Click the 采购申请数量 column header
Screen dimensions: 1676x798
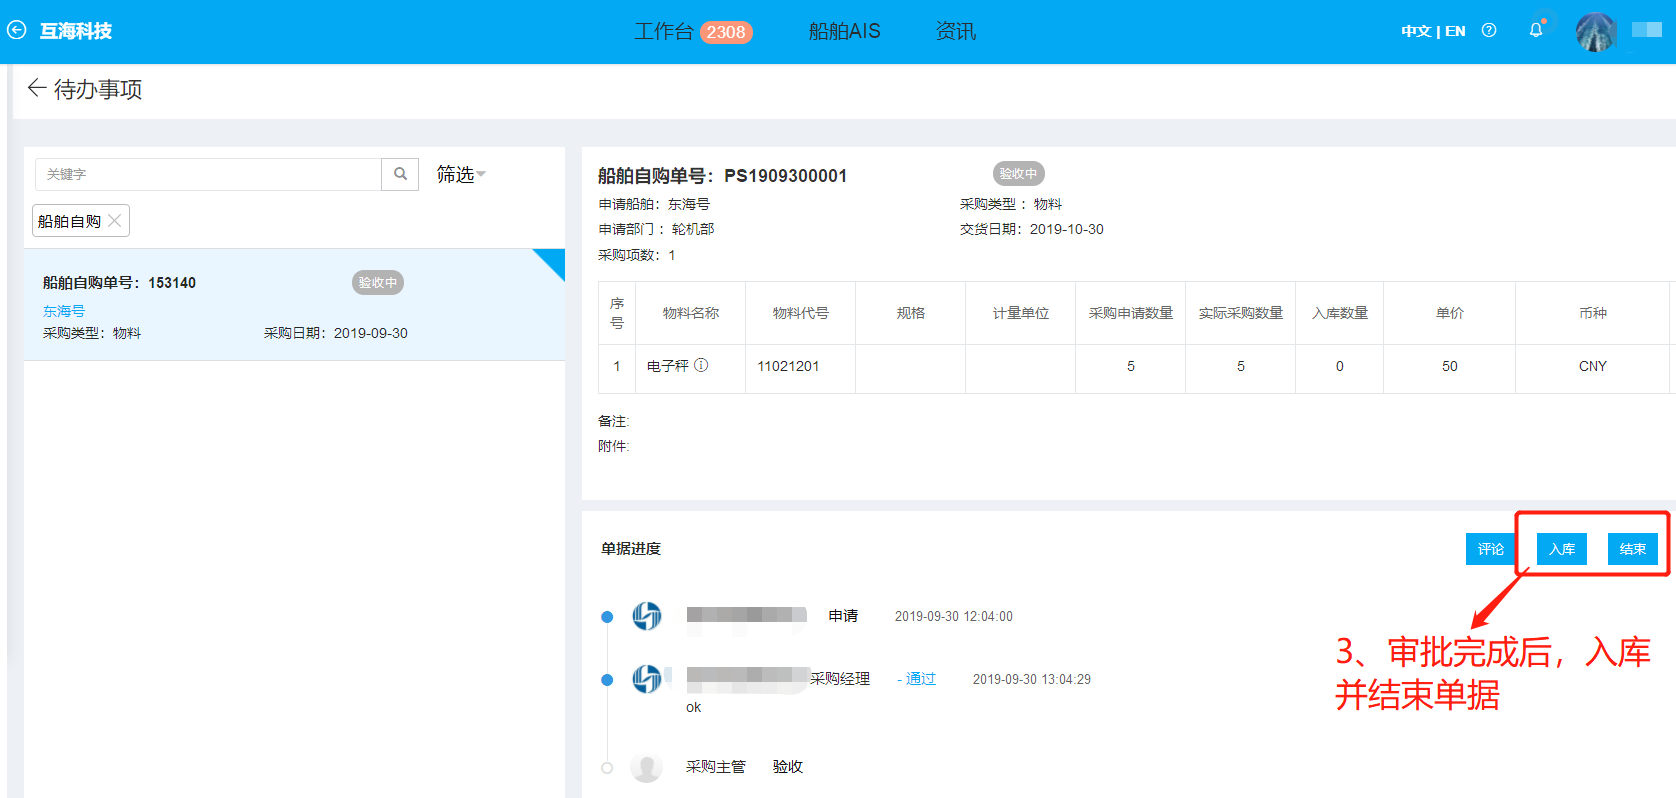[1131, 313]
